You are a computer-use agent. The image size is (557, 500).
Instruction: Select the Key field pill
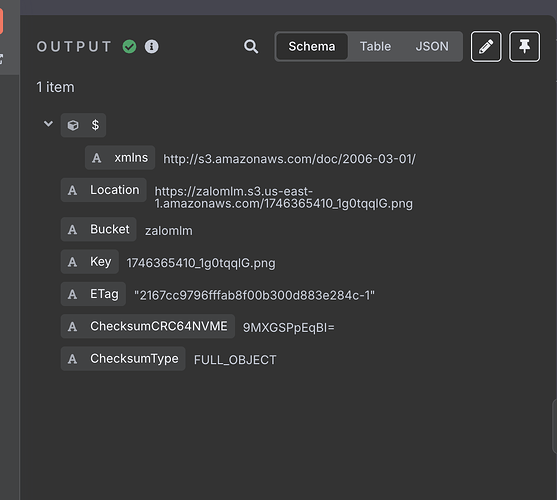tap(90, 262)
